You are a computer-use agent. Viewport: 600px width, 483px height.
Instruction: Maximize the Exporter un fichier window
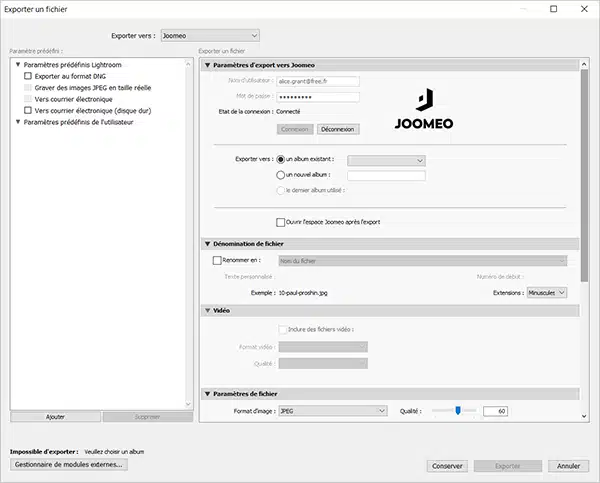coord(553,9)
